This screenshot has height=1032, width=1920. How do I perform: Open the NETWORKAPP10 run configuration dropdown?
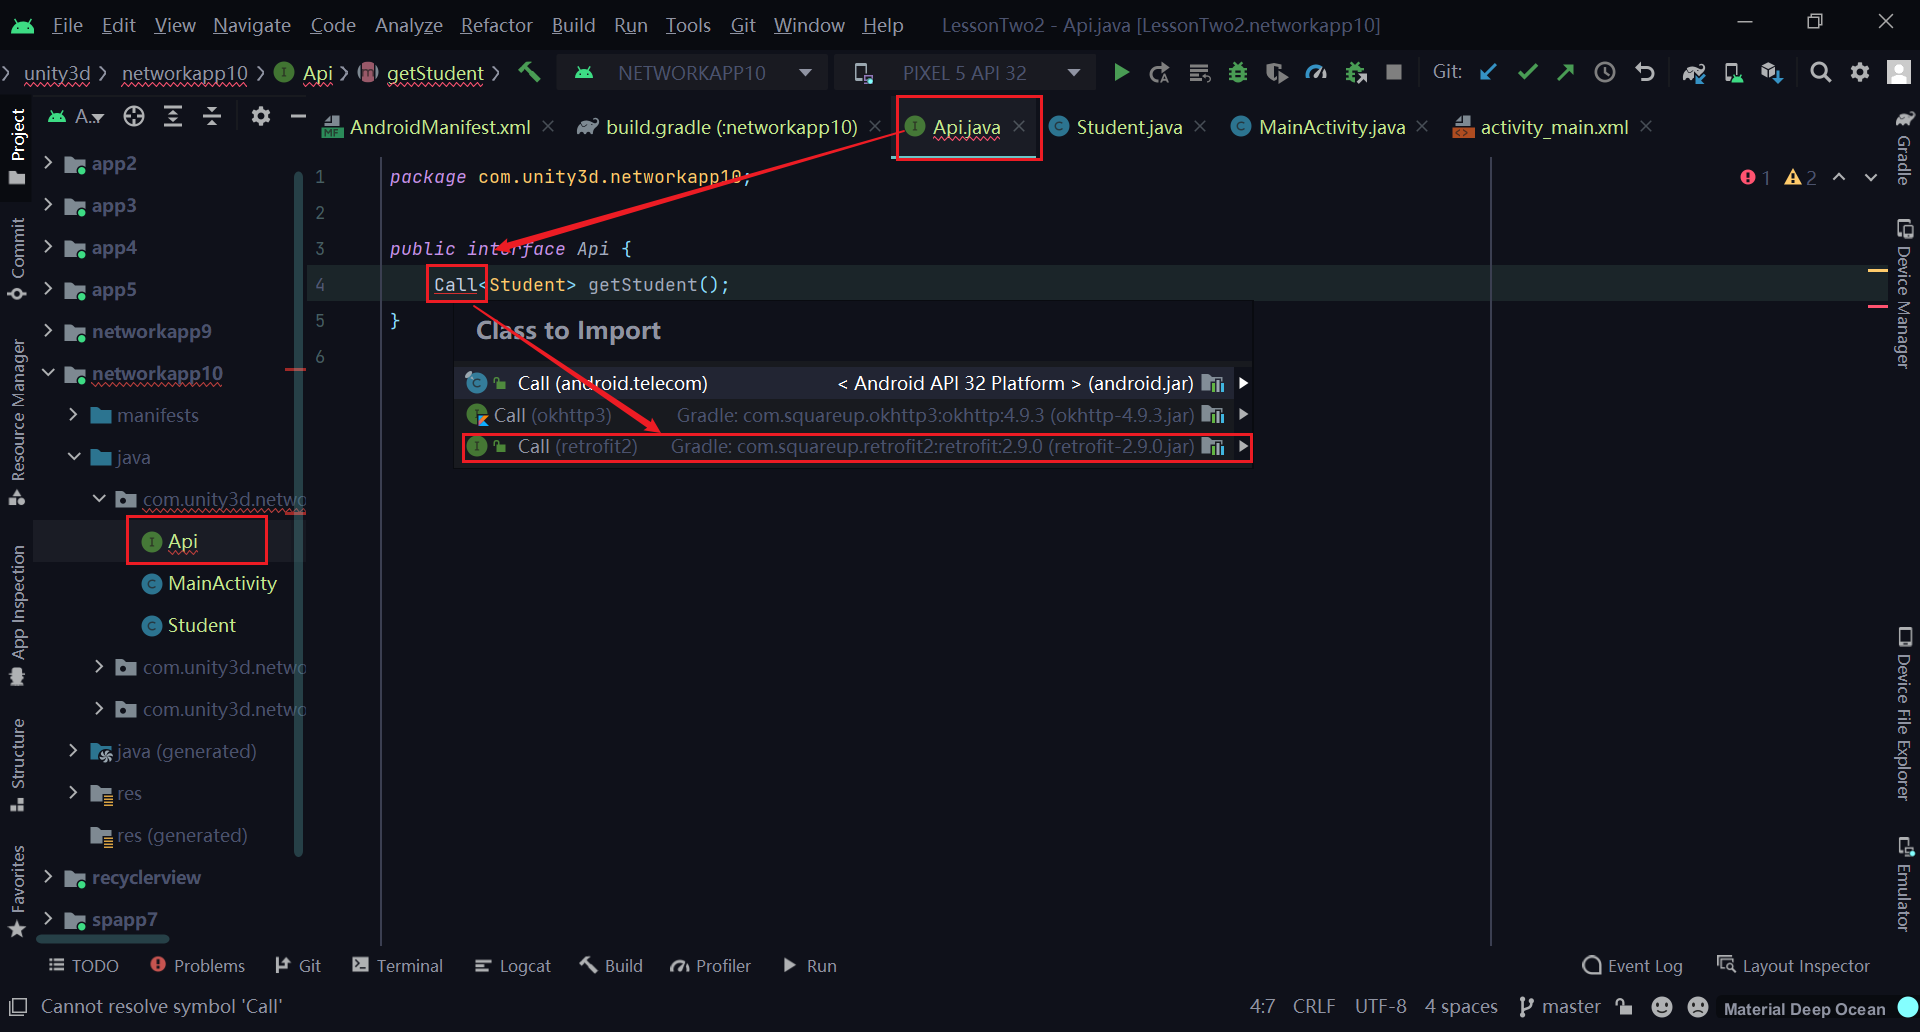(692, 73)
